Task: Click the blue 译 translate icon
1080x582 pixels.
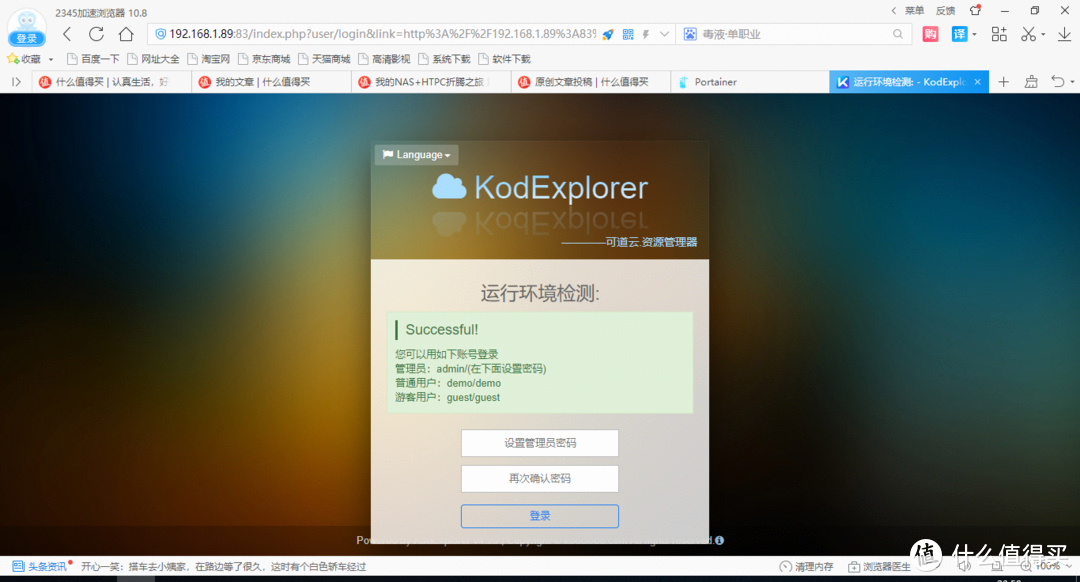Action: click(x=959, y=34)
